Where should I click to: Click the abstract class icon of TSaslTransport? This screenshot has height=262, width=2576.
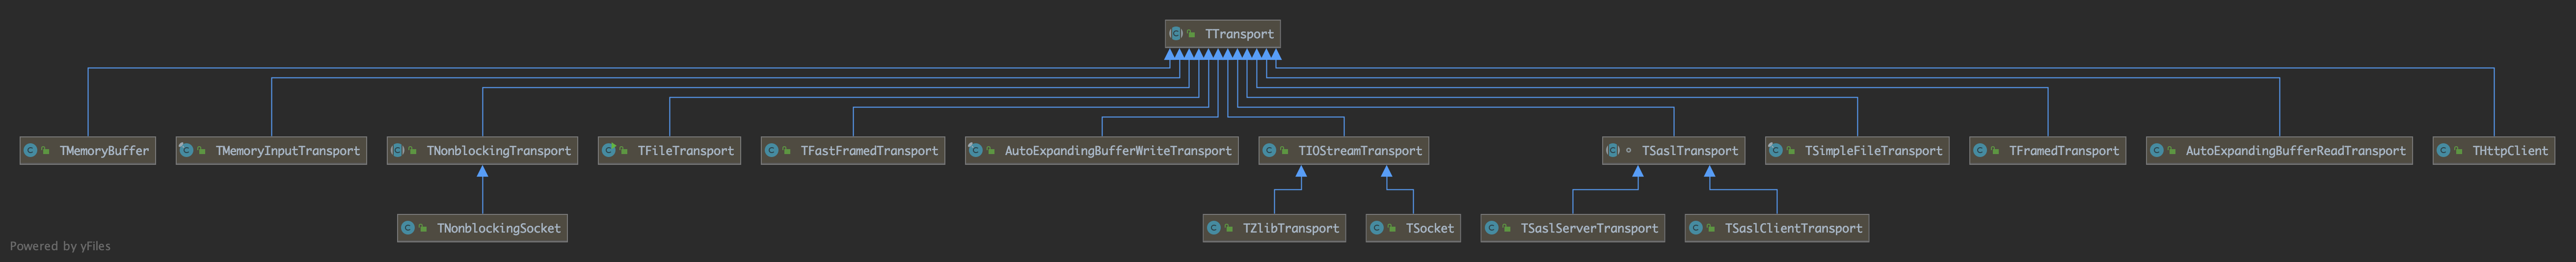[1612, 151]
